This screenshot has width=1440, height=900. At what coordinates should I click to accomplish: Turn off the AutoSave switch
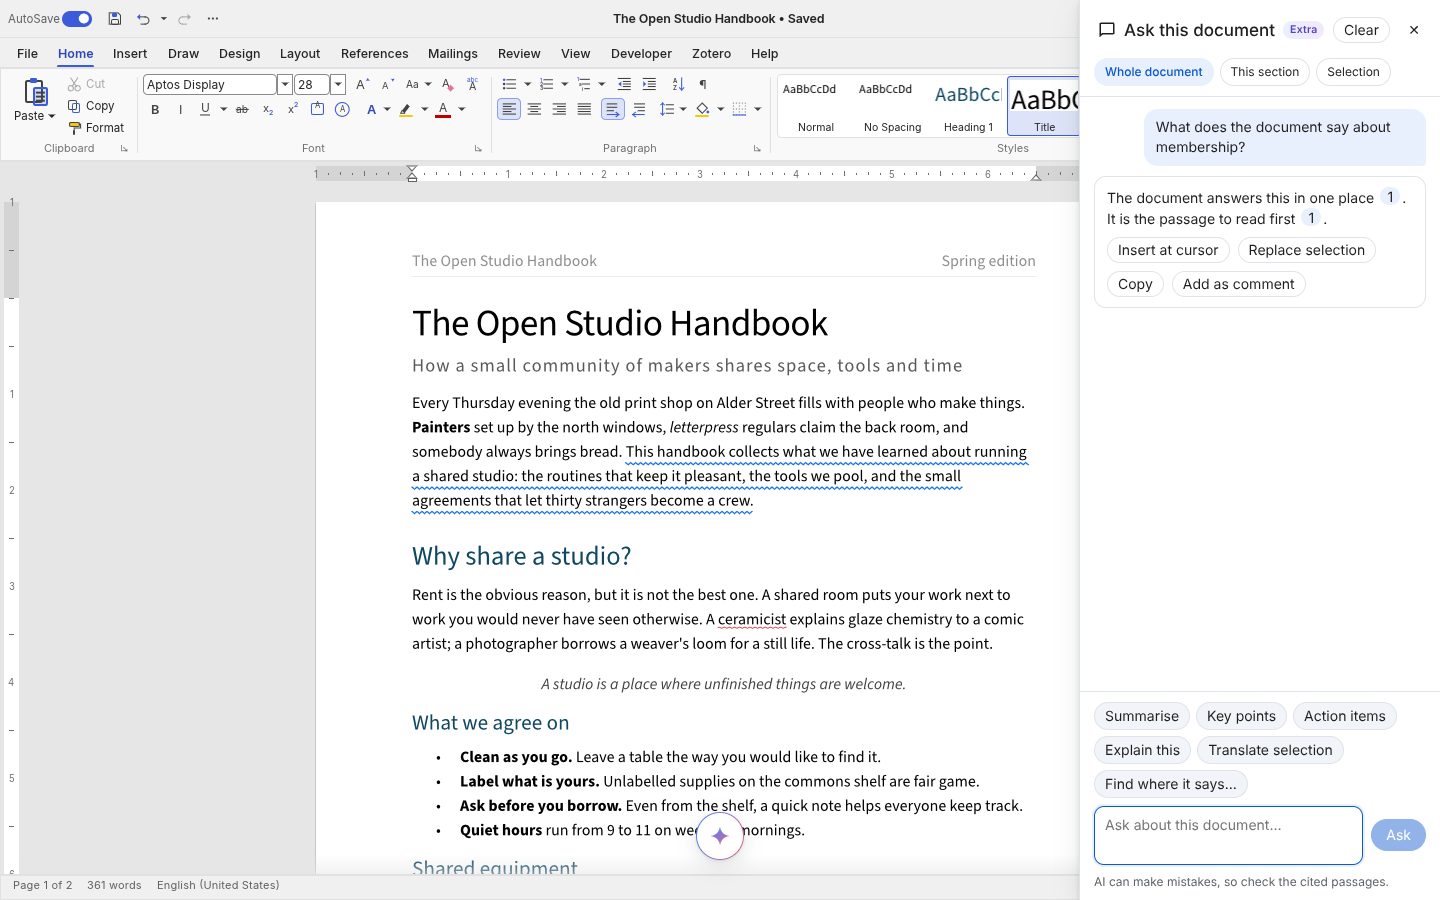[x=77, y=19]
